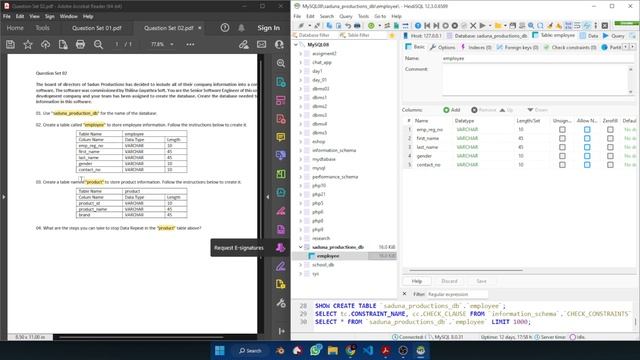This screenshot has width=640, height=360.
Task: Toggle Unsigned checkbox for gender column
Action: [x=562, y=156]
